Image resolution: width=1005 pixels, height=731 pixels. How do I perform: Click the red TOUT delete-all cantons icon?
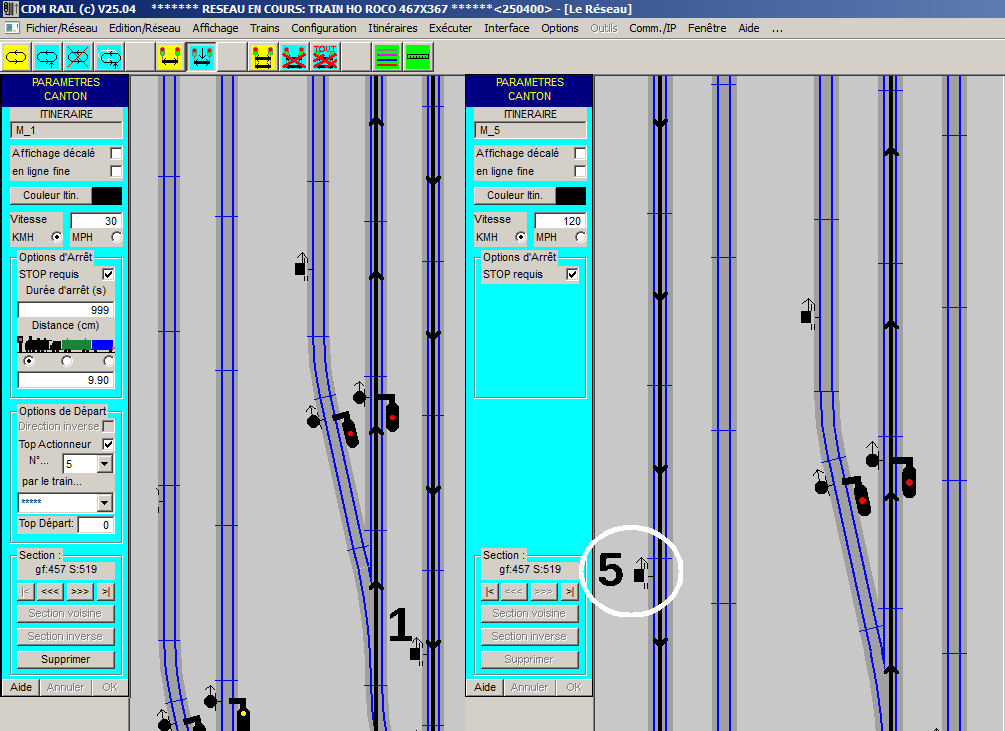[x=325, y=57]
